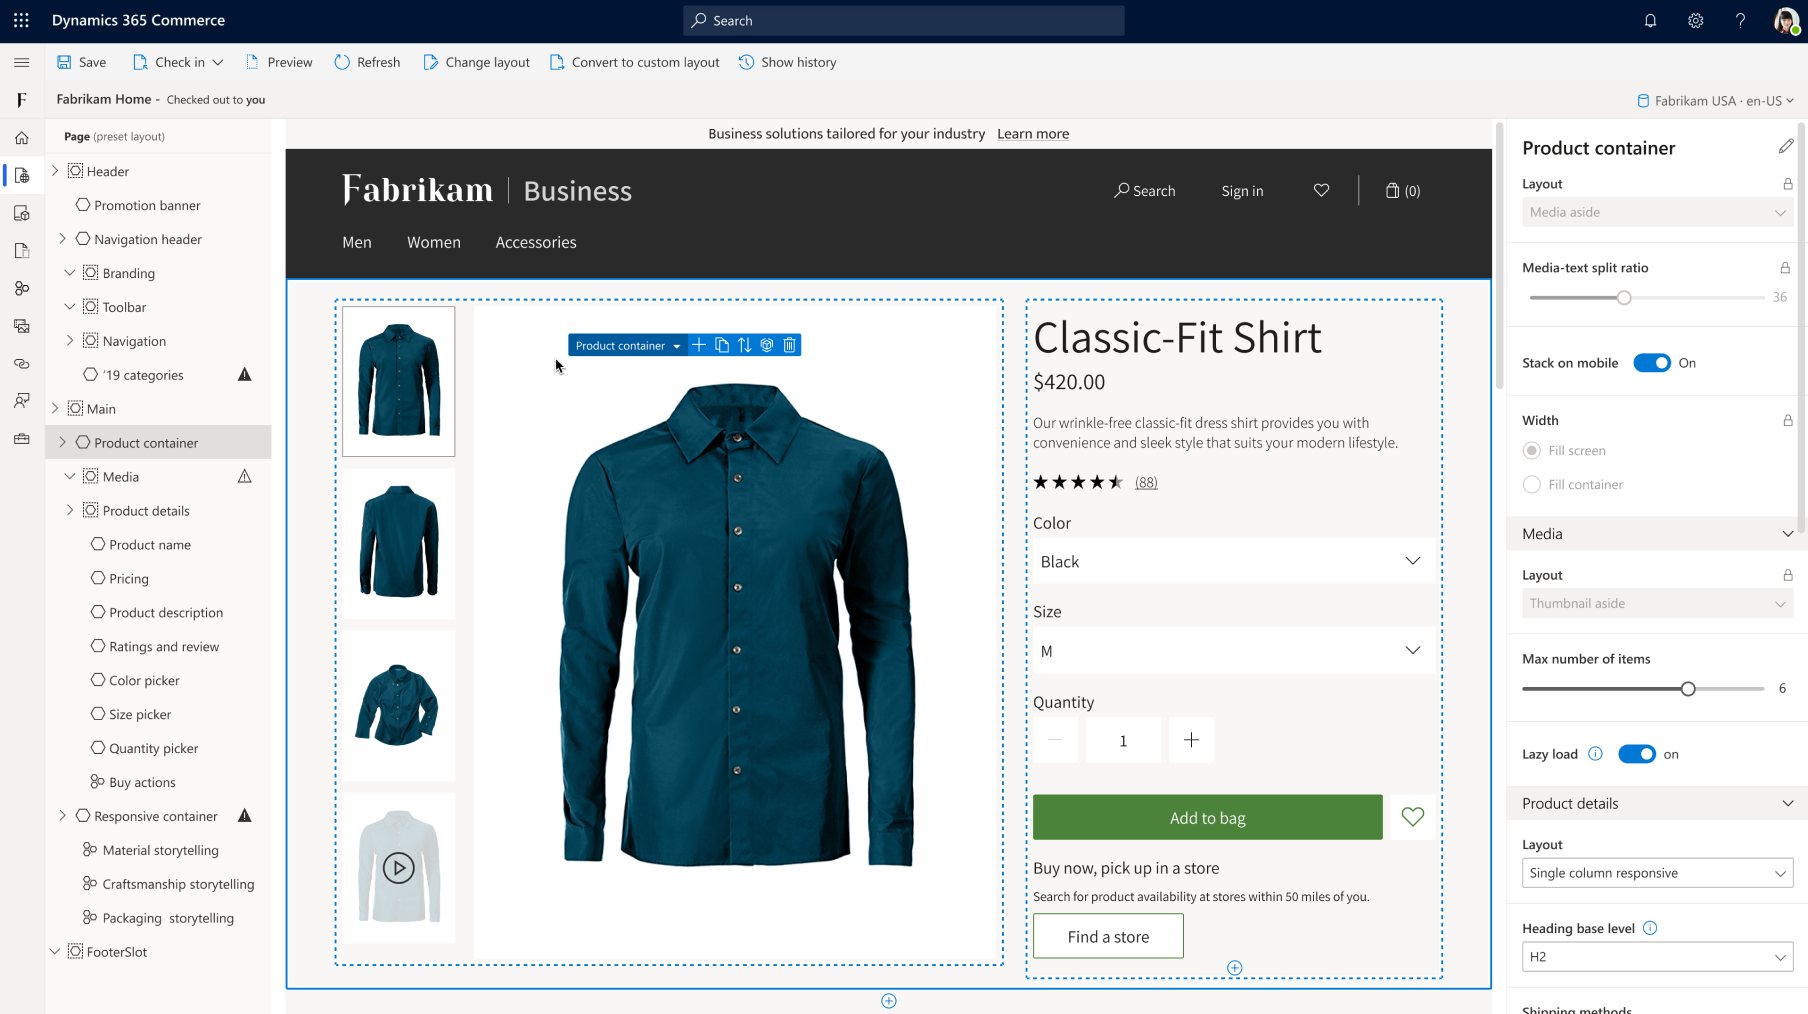The image size is (1808, 1014).
Task: Expand the Product details tree item
Action: (69, 510)
